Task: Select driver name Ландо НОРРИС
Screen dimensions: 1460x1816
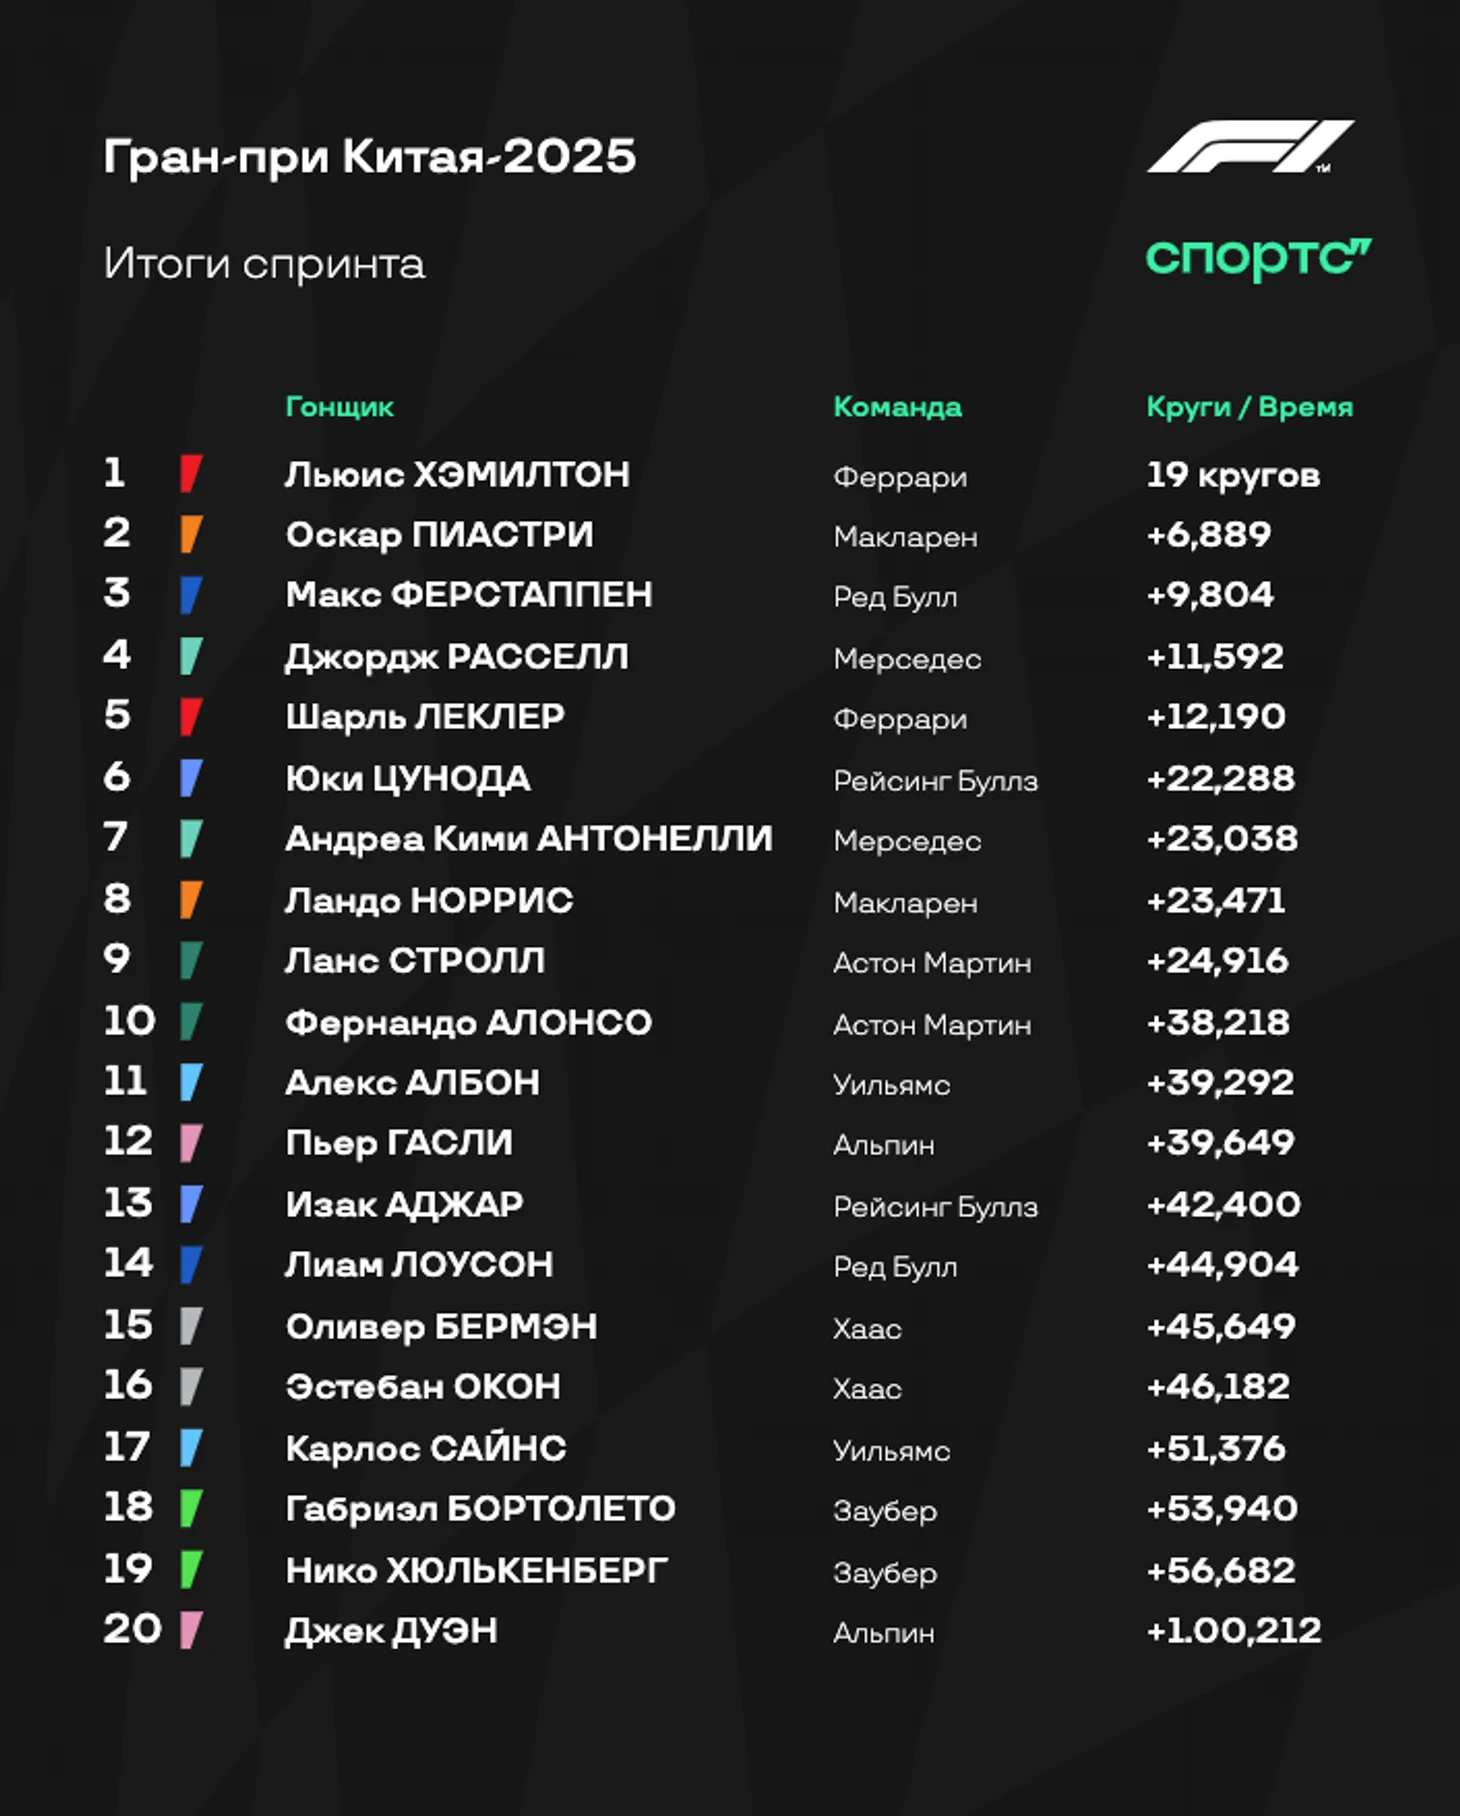Action: pyautogui.click(x=429, y=901)
